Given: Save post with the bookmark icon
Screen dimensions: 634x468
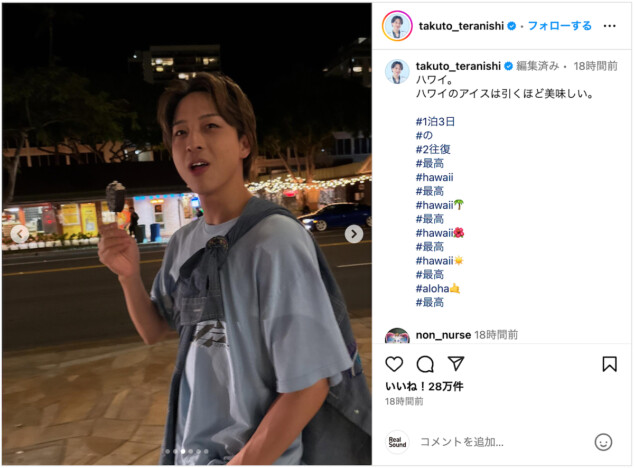Looking at the screenshot, I should [x=609, y=364].
